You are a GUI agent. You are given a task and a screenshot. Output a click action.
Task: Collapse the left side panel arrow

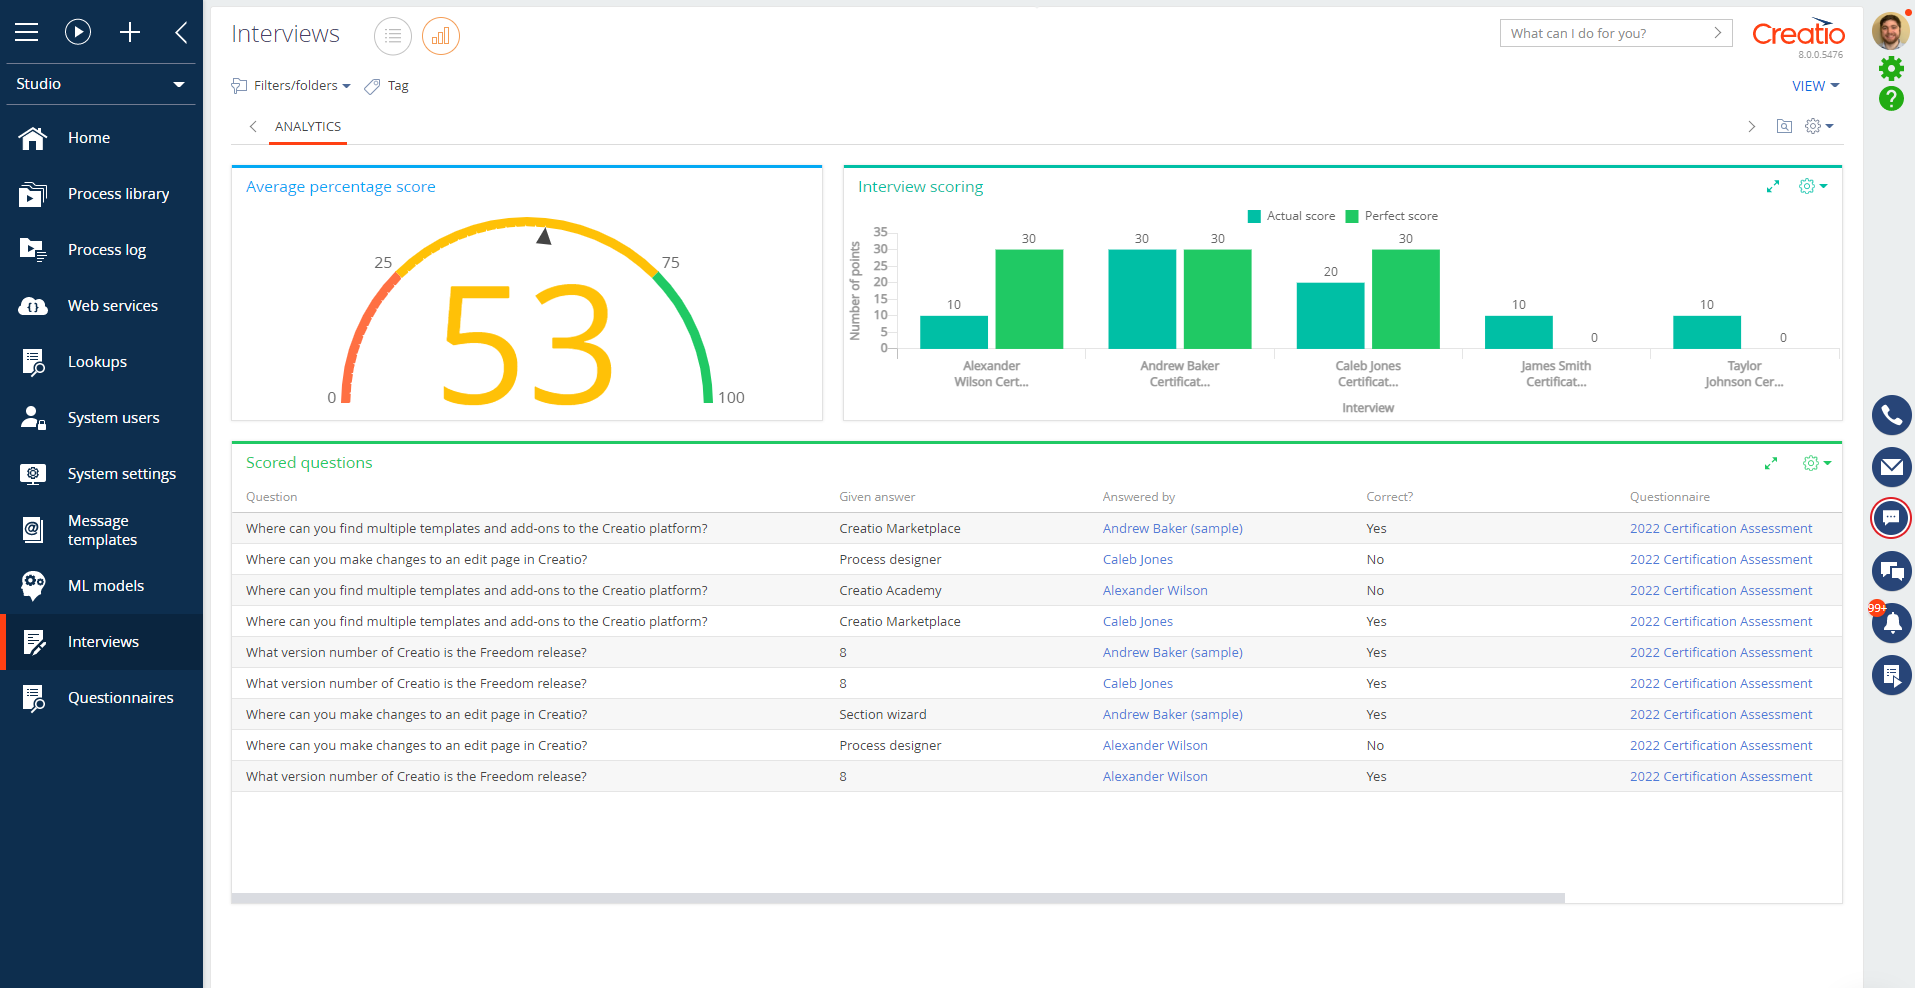tap(181, 32)
